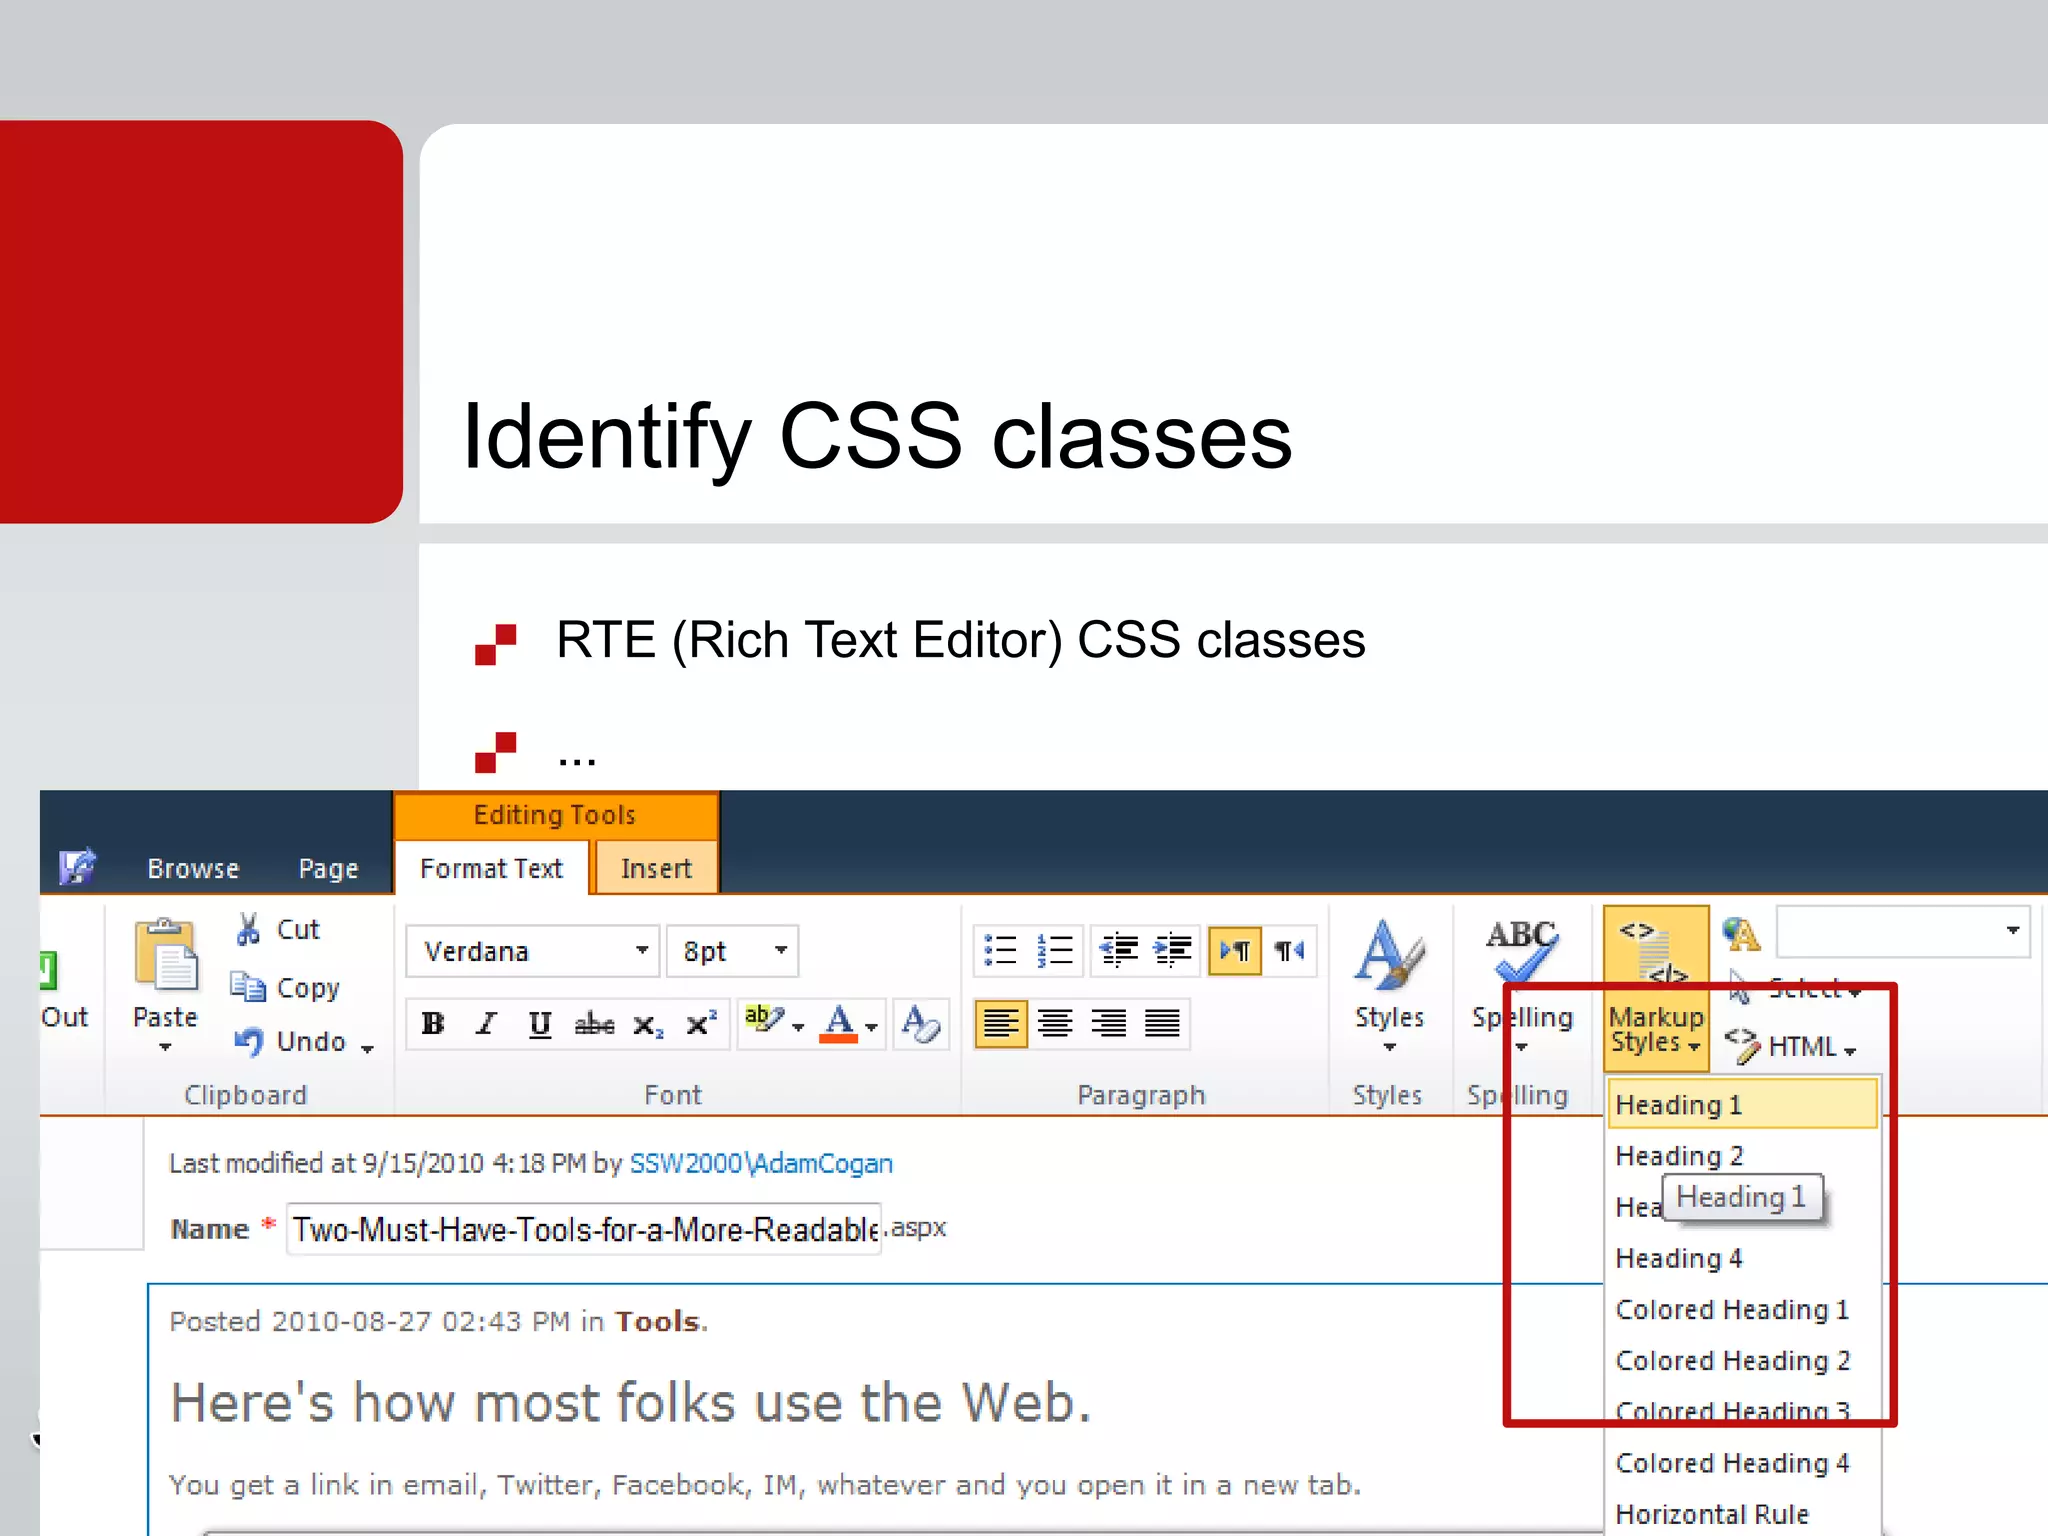Toggle italic formatting
The height and width of the screenshot is (1536, 2048).
pos(486,1024)
